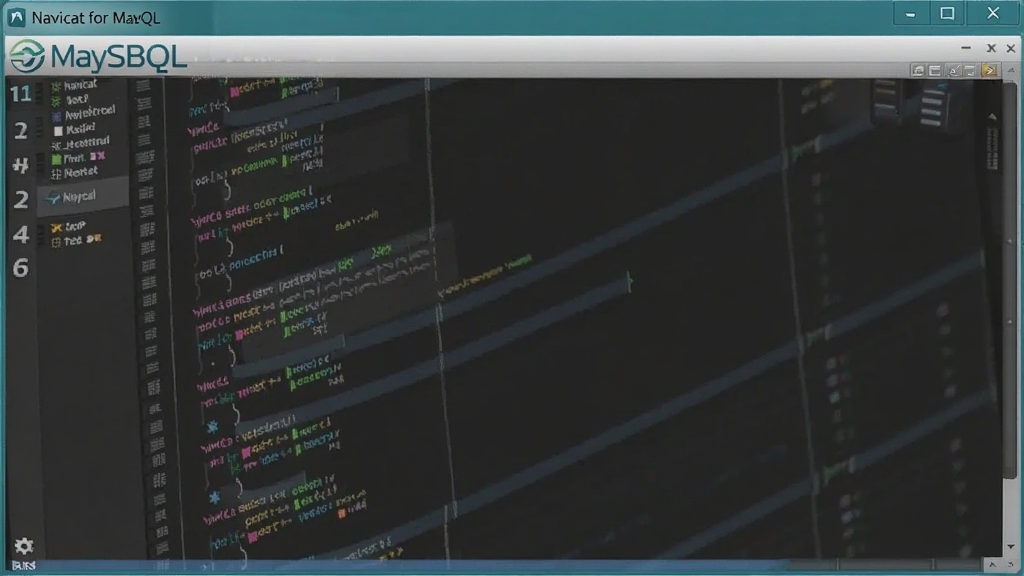
Task: Open the settings gear icon above Bues
Action: (24, 546)
